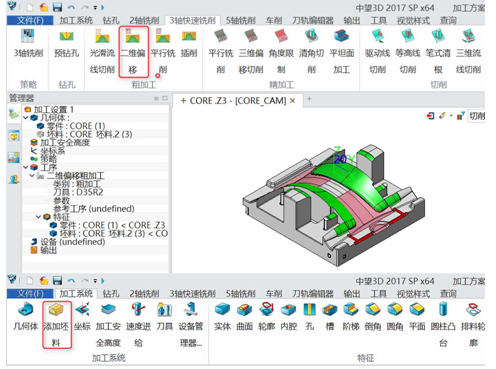
Task: Click the 驱动线切削 icon
Action: [377, 51]
